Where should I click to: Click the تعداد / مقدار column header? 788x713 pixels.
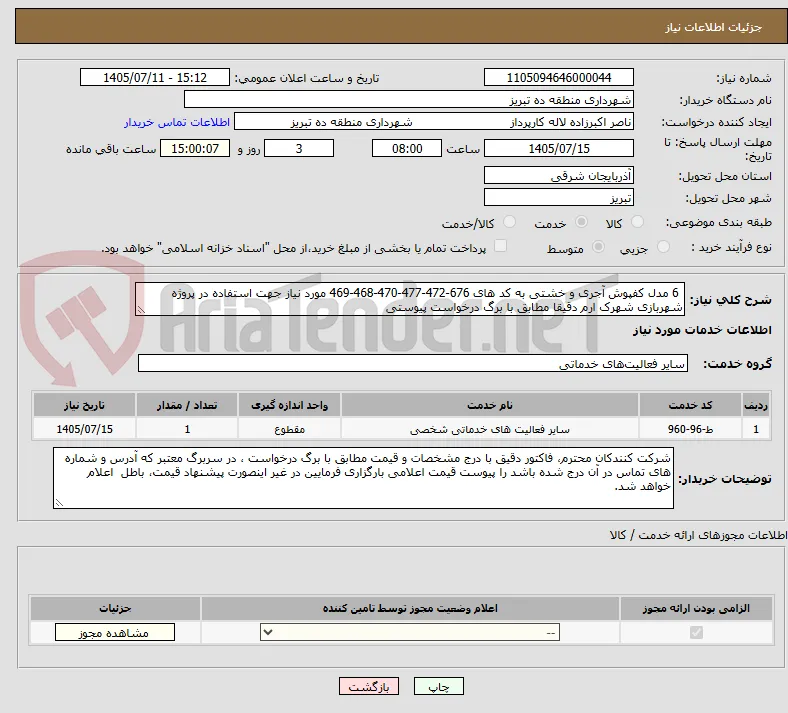coord(187,405)
